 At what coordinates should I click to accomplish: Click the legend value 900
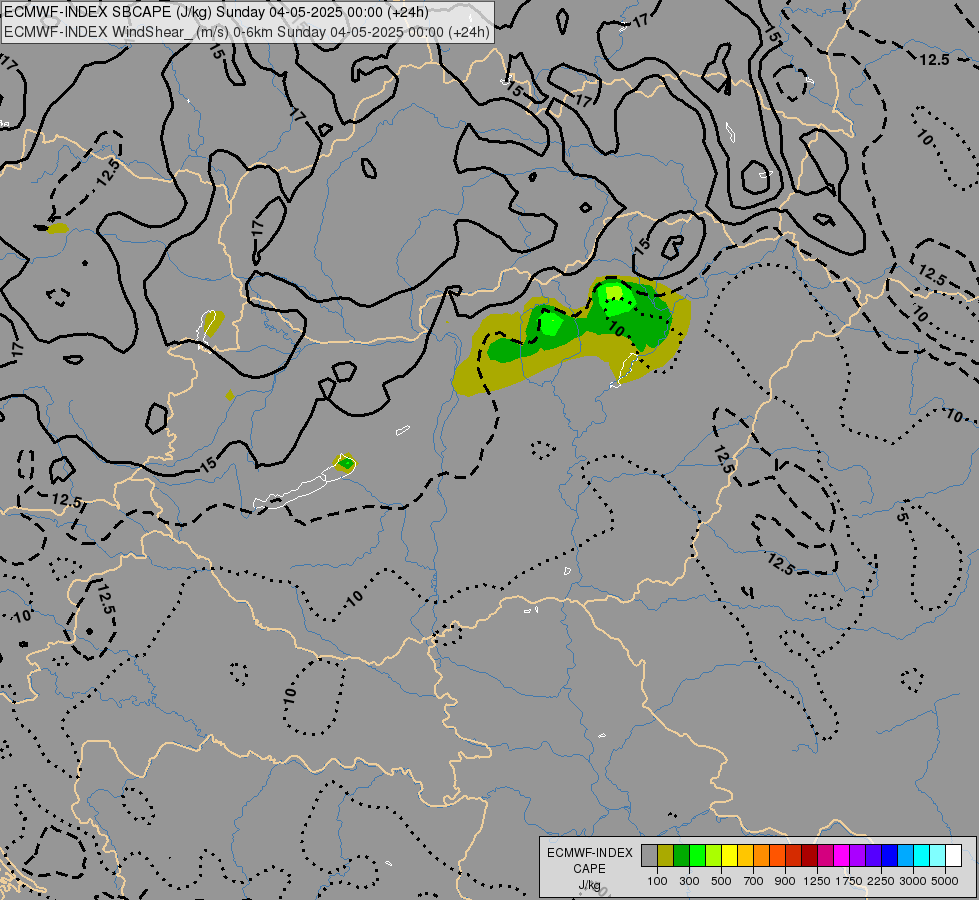click(785, 881)
